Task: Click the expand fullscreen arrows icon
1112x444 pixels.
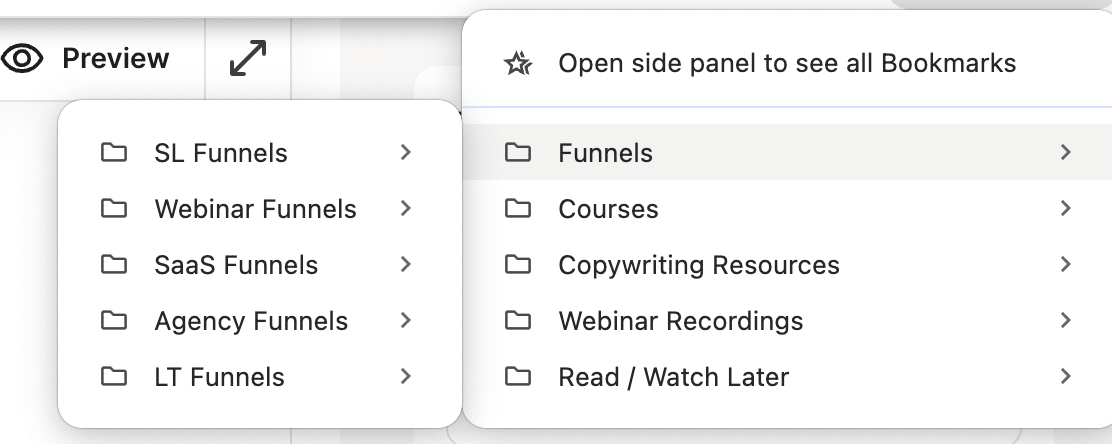Action: click(248, 59)
